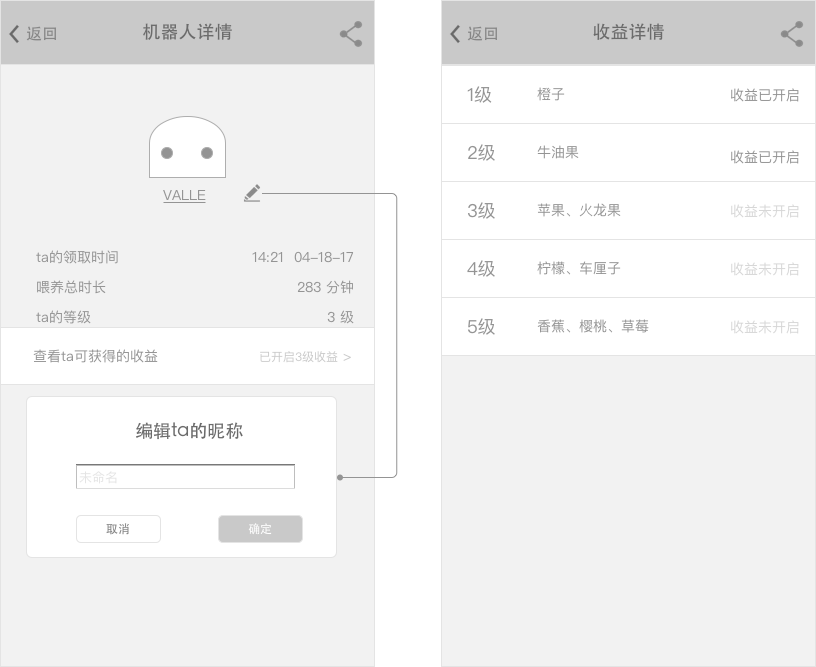816x667 pixels.
Task: Click 收益未开启 status in 5级 row
Action: tap(764, 327)
